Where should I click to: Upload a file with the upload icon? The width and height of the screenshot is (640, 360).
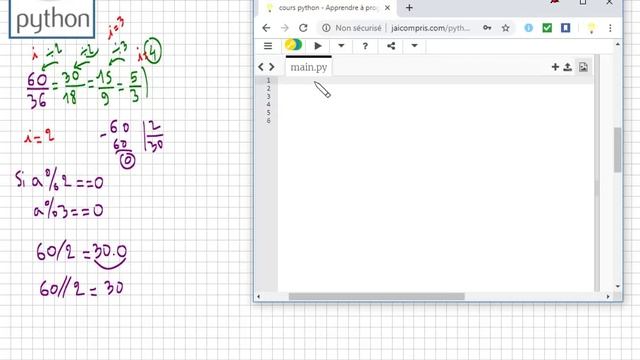point(567,67)
